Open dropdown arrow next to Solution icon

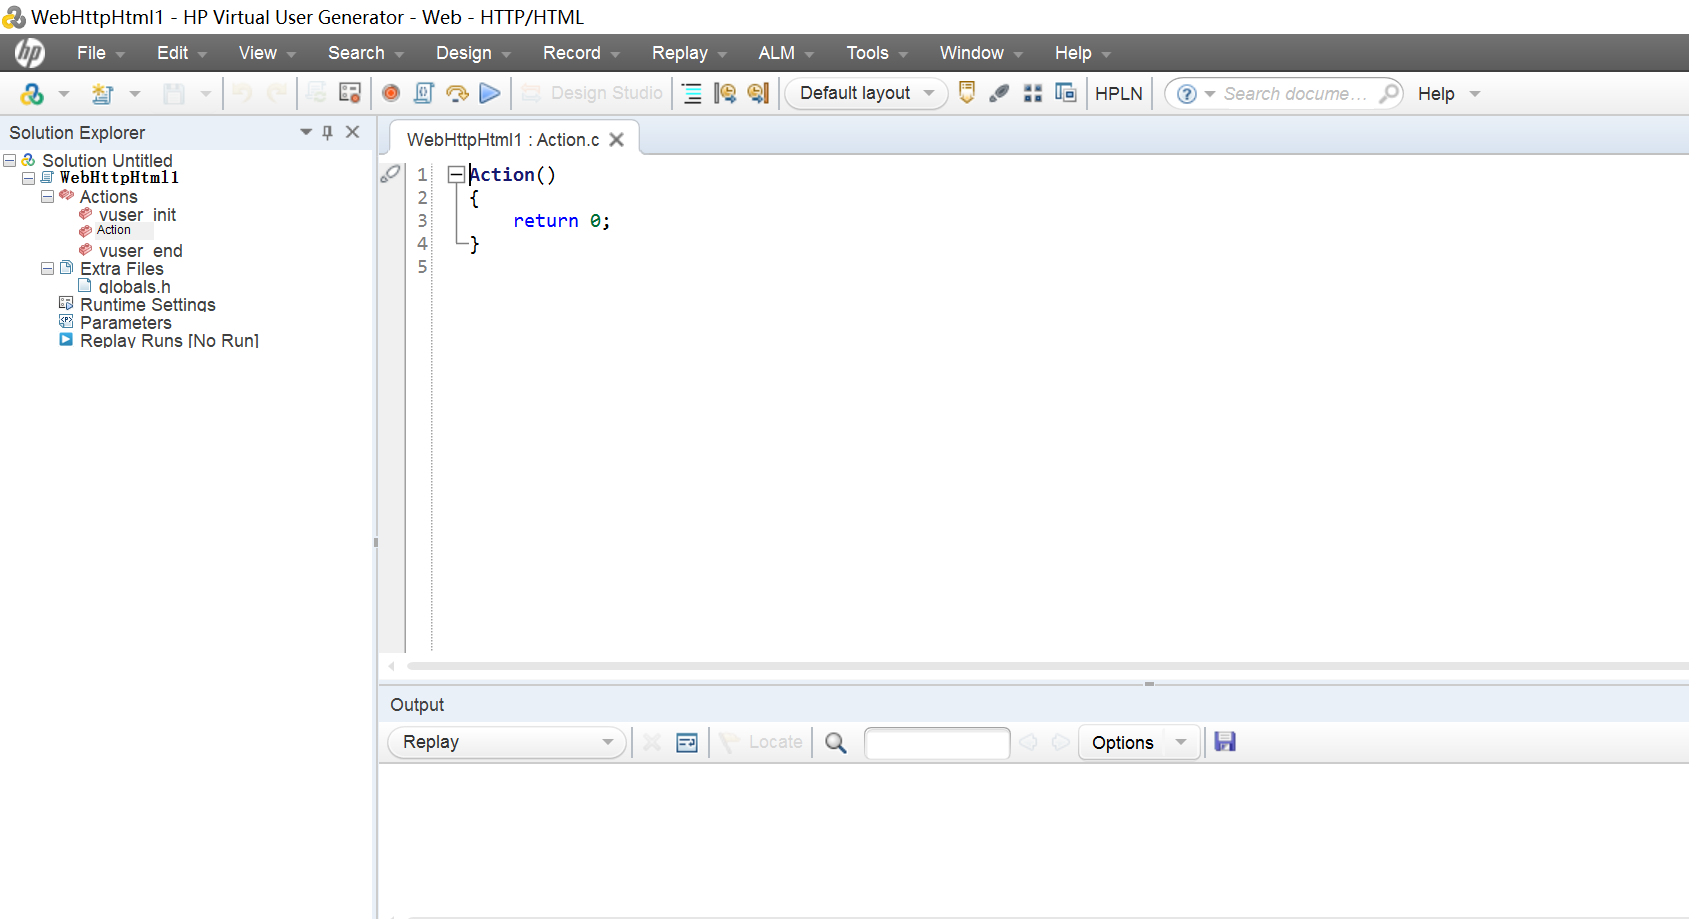coord(64,94)
